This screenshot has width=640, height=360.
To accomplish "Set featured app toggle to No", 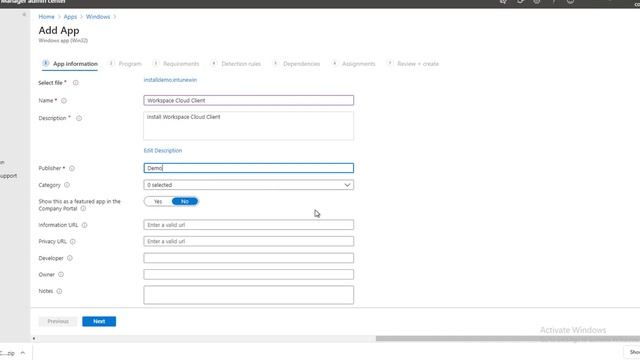I will coord(185,202).
